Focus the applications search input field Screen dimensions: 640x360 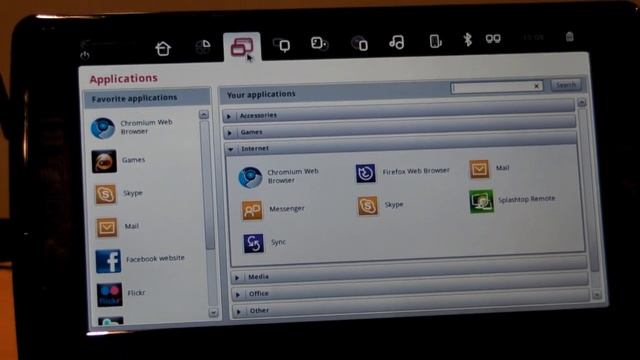[x=496, y=87]
